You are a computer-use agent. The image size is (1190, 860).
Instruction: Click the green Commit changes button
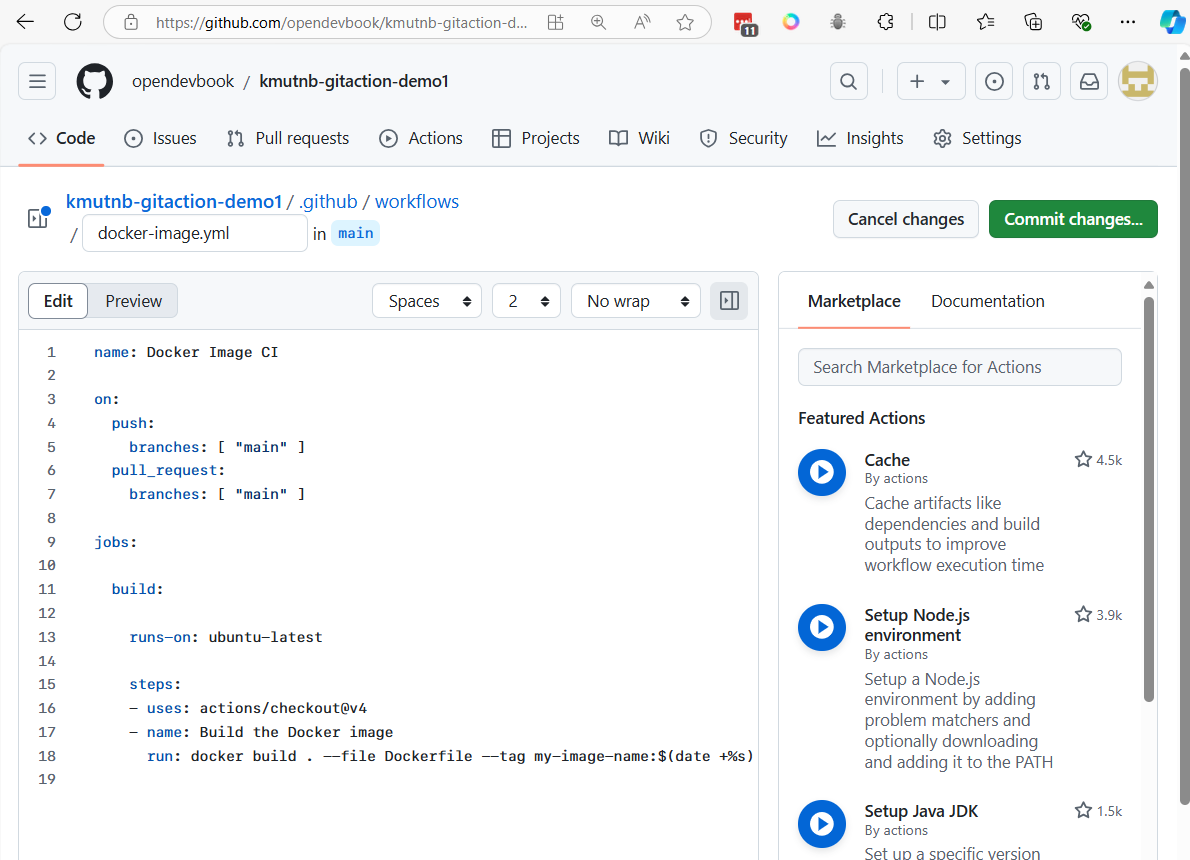[x=1073, y=219]
